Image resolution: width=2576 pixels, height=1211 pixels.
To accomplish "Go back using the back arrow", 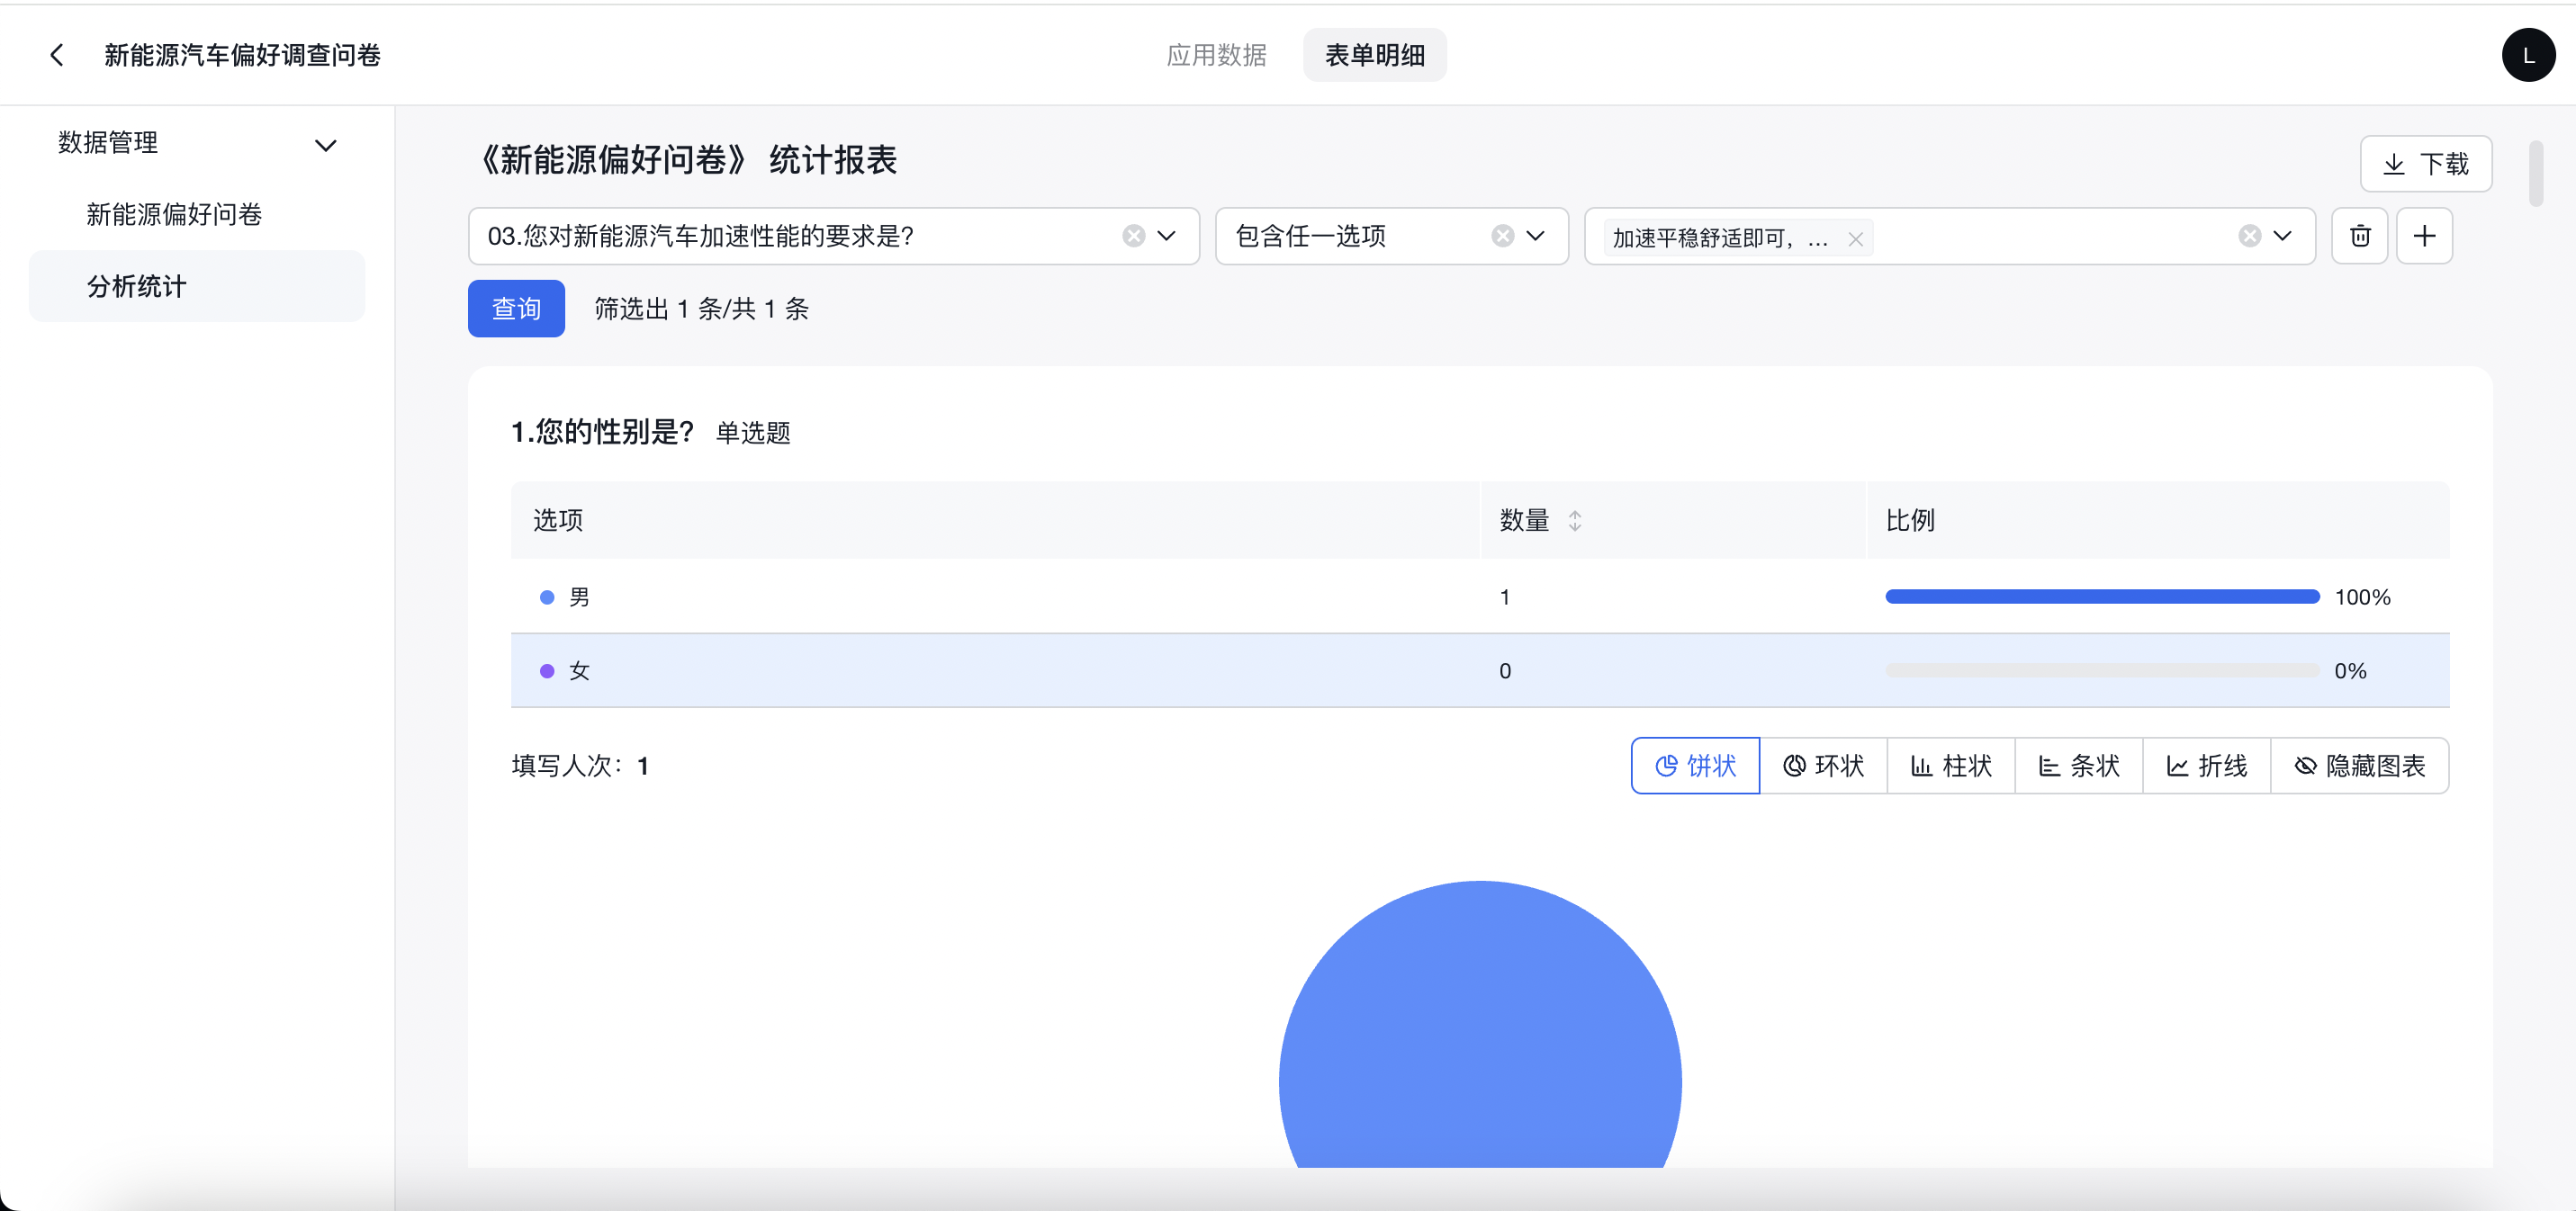I will click(57, 55).
